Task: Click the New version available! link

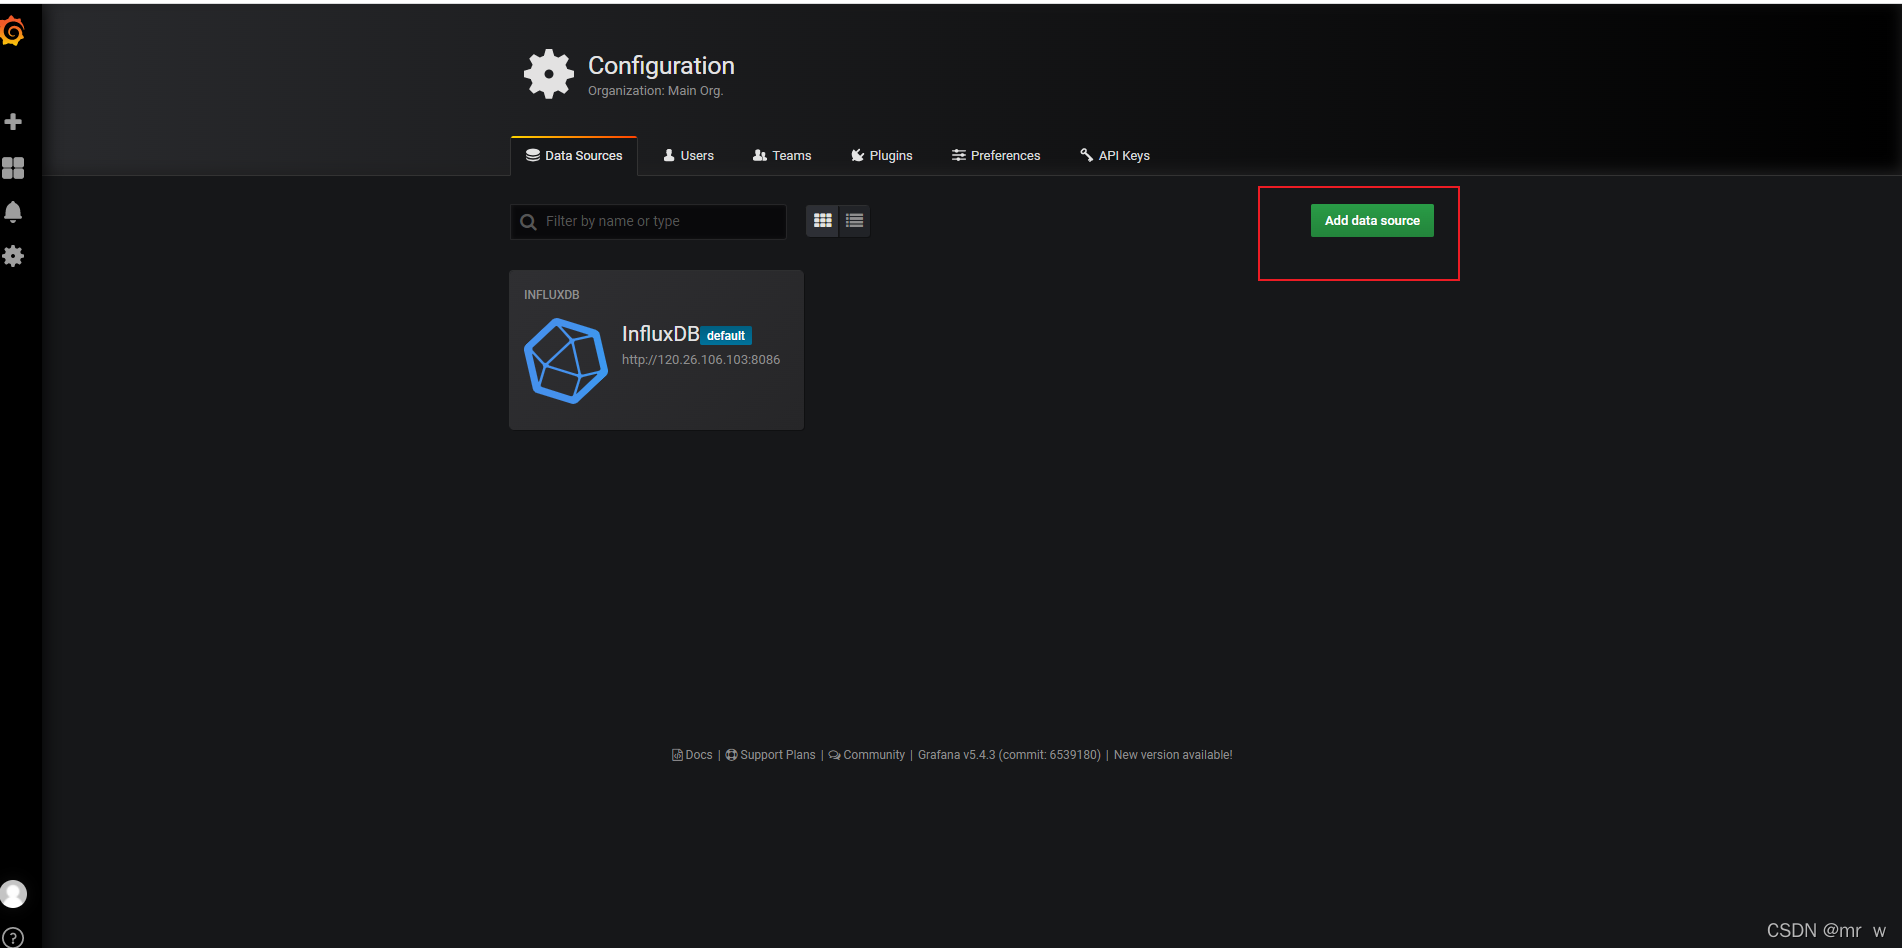Action: 1173,755
